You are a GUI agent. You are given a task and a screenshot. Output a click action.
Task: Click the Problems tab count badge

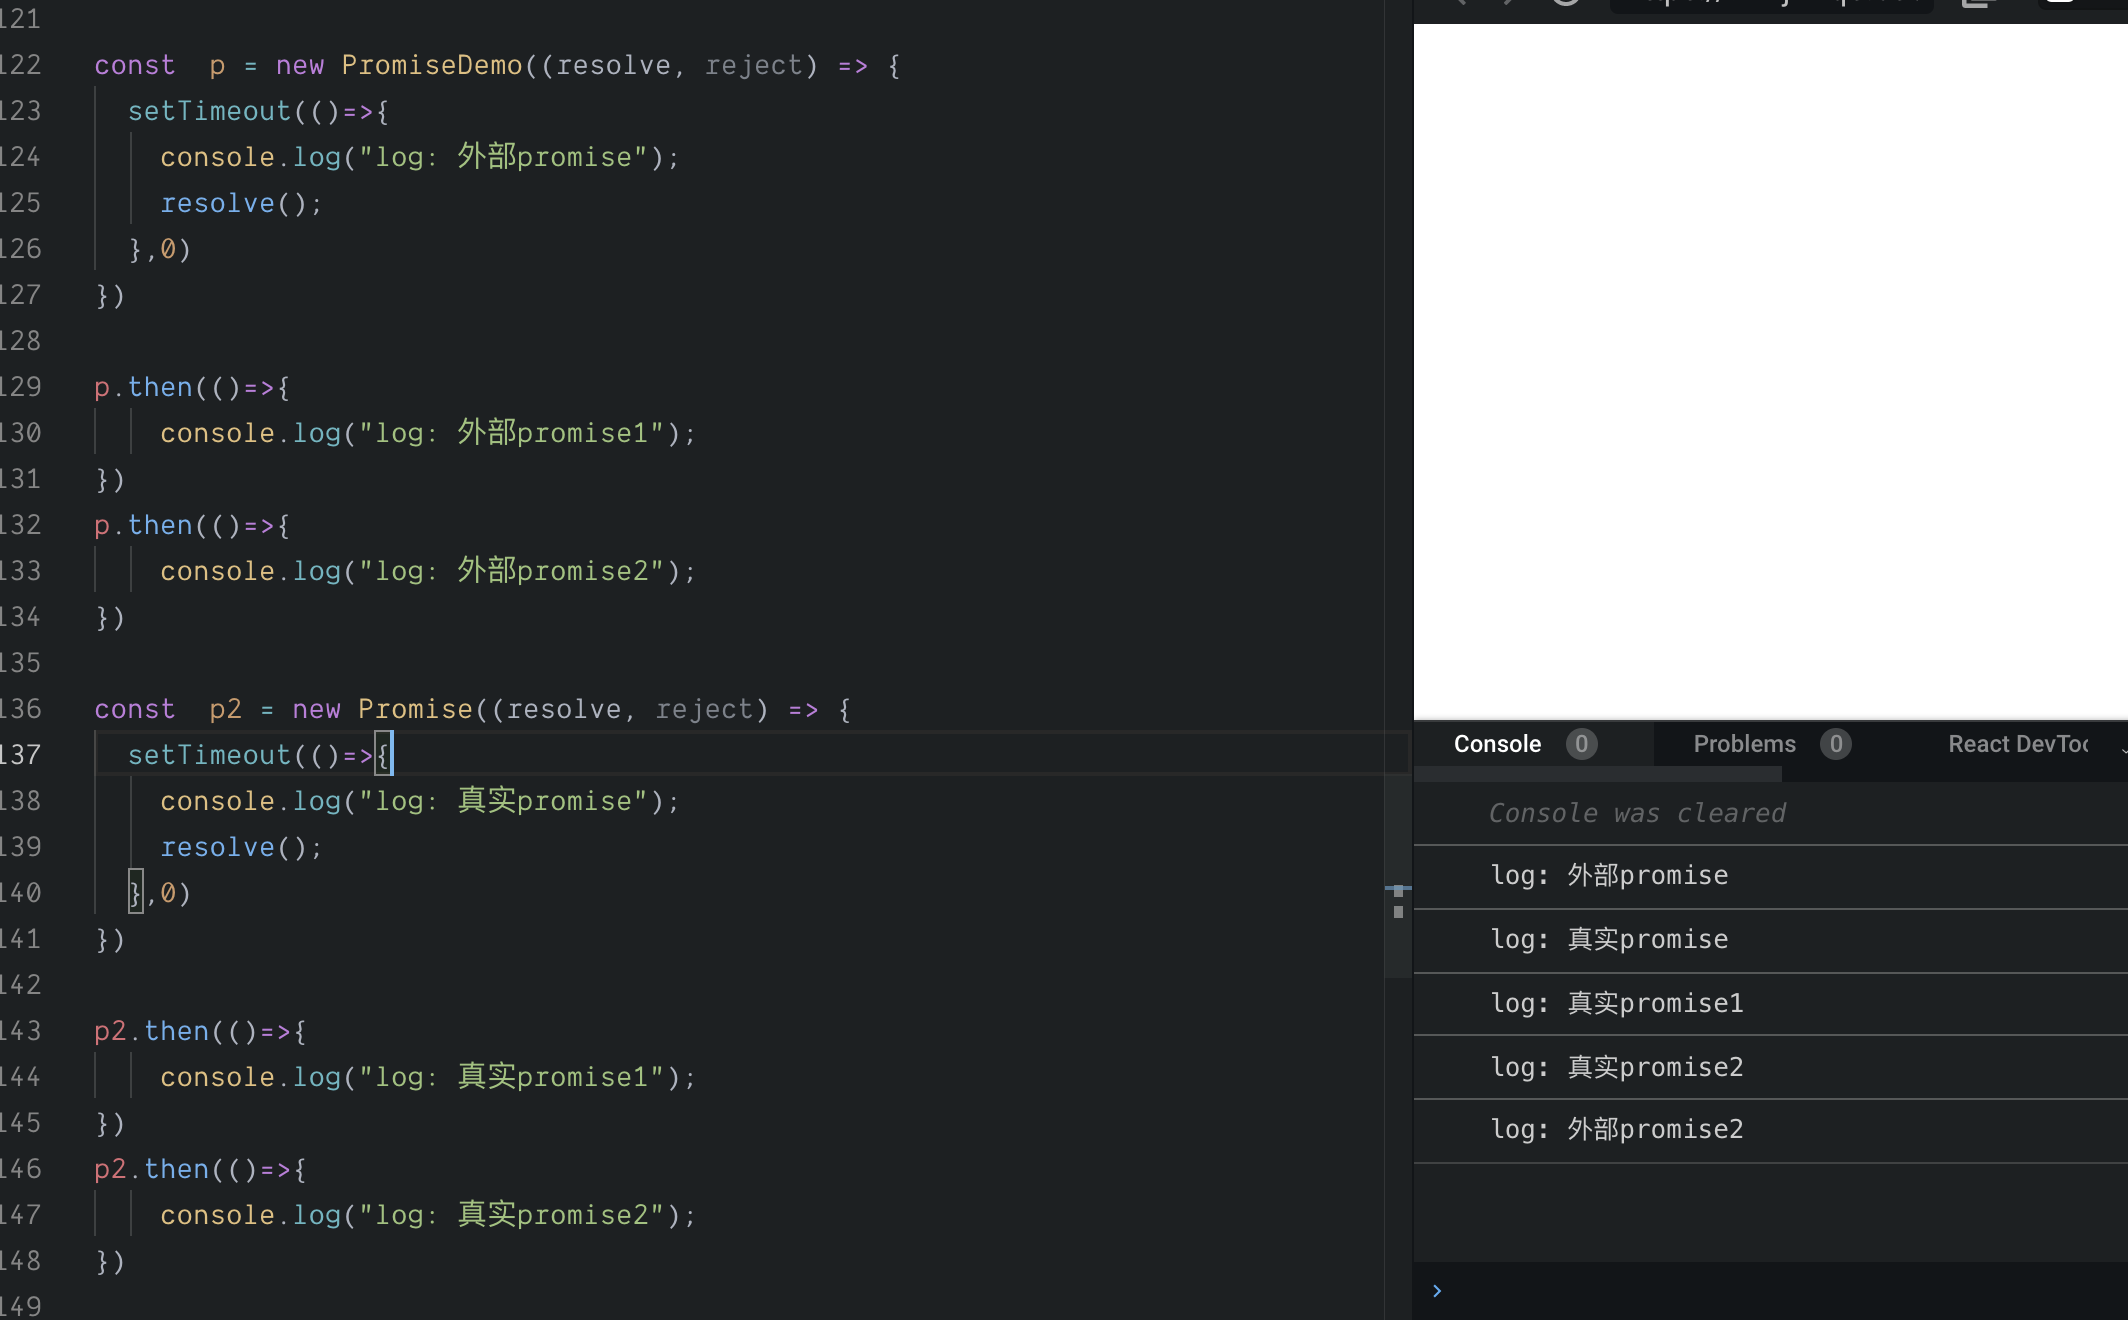(x=1835, y=744)
